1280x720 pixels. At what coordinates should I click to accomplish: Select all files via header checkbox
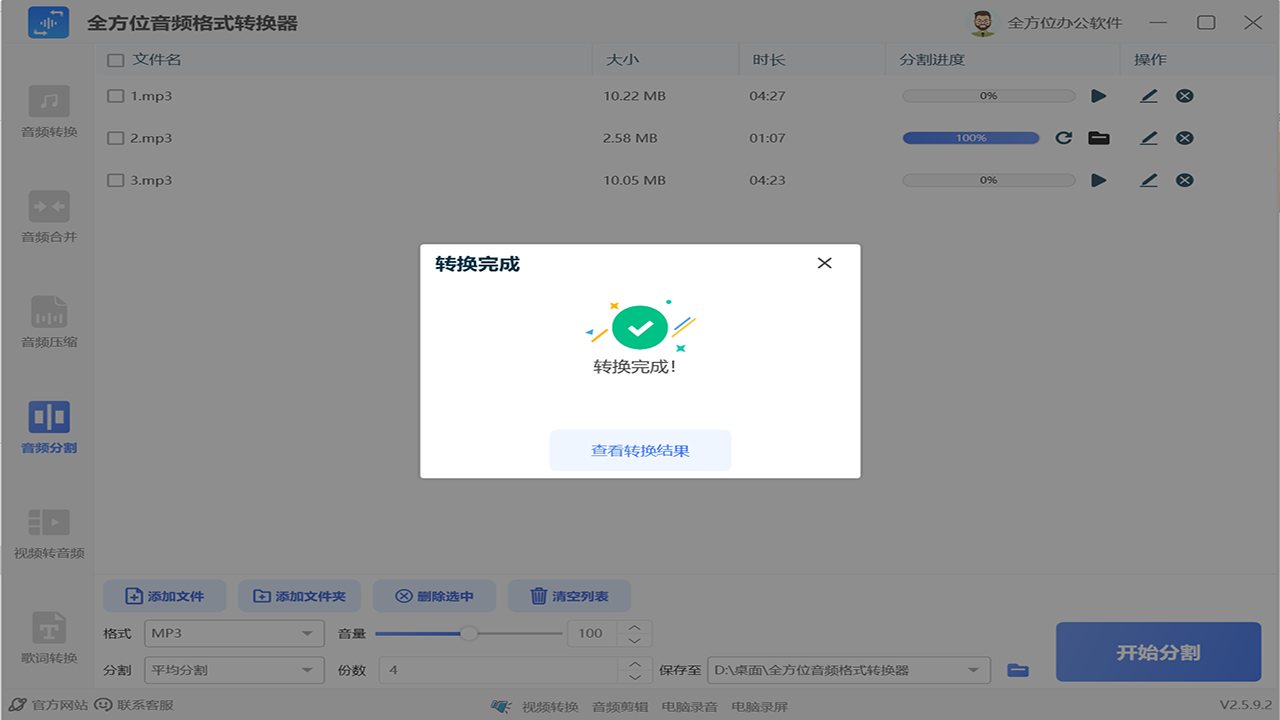tap(114, 60)
